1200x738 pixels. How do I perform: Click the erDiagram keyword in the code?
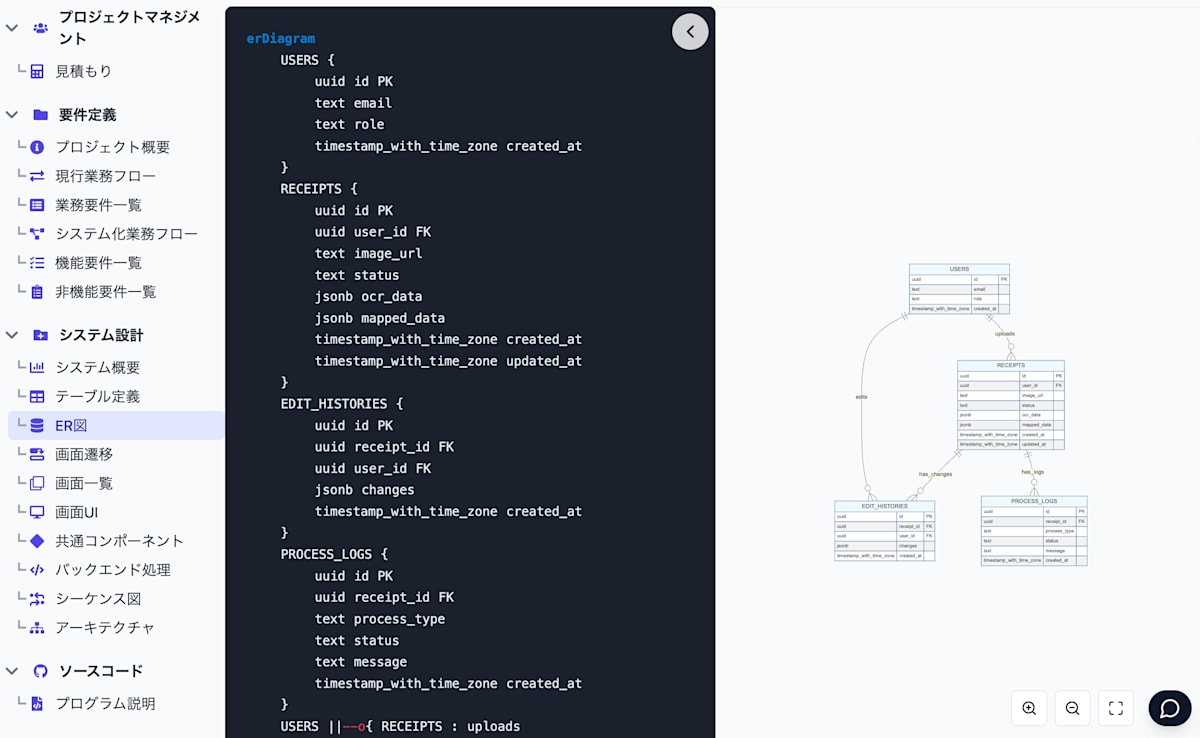(281, 39)
